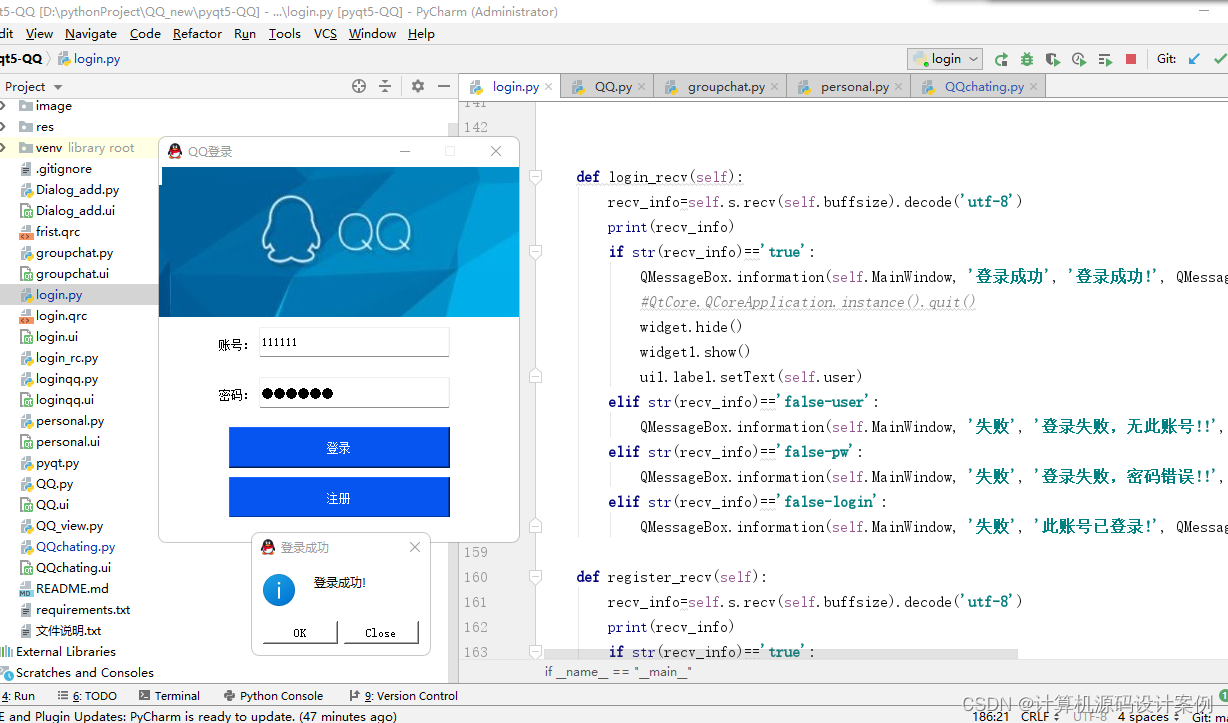Click the Rerun 'login' icon in toolbar
The image size is (1228, 723).
coord(1001,59)
